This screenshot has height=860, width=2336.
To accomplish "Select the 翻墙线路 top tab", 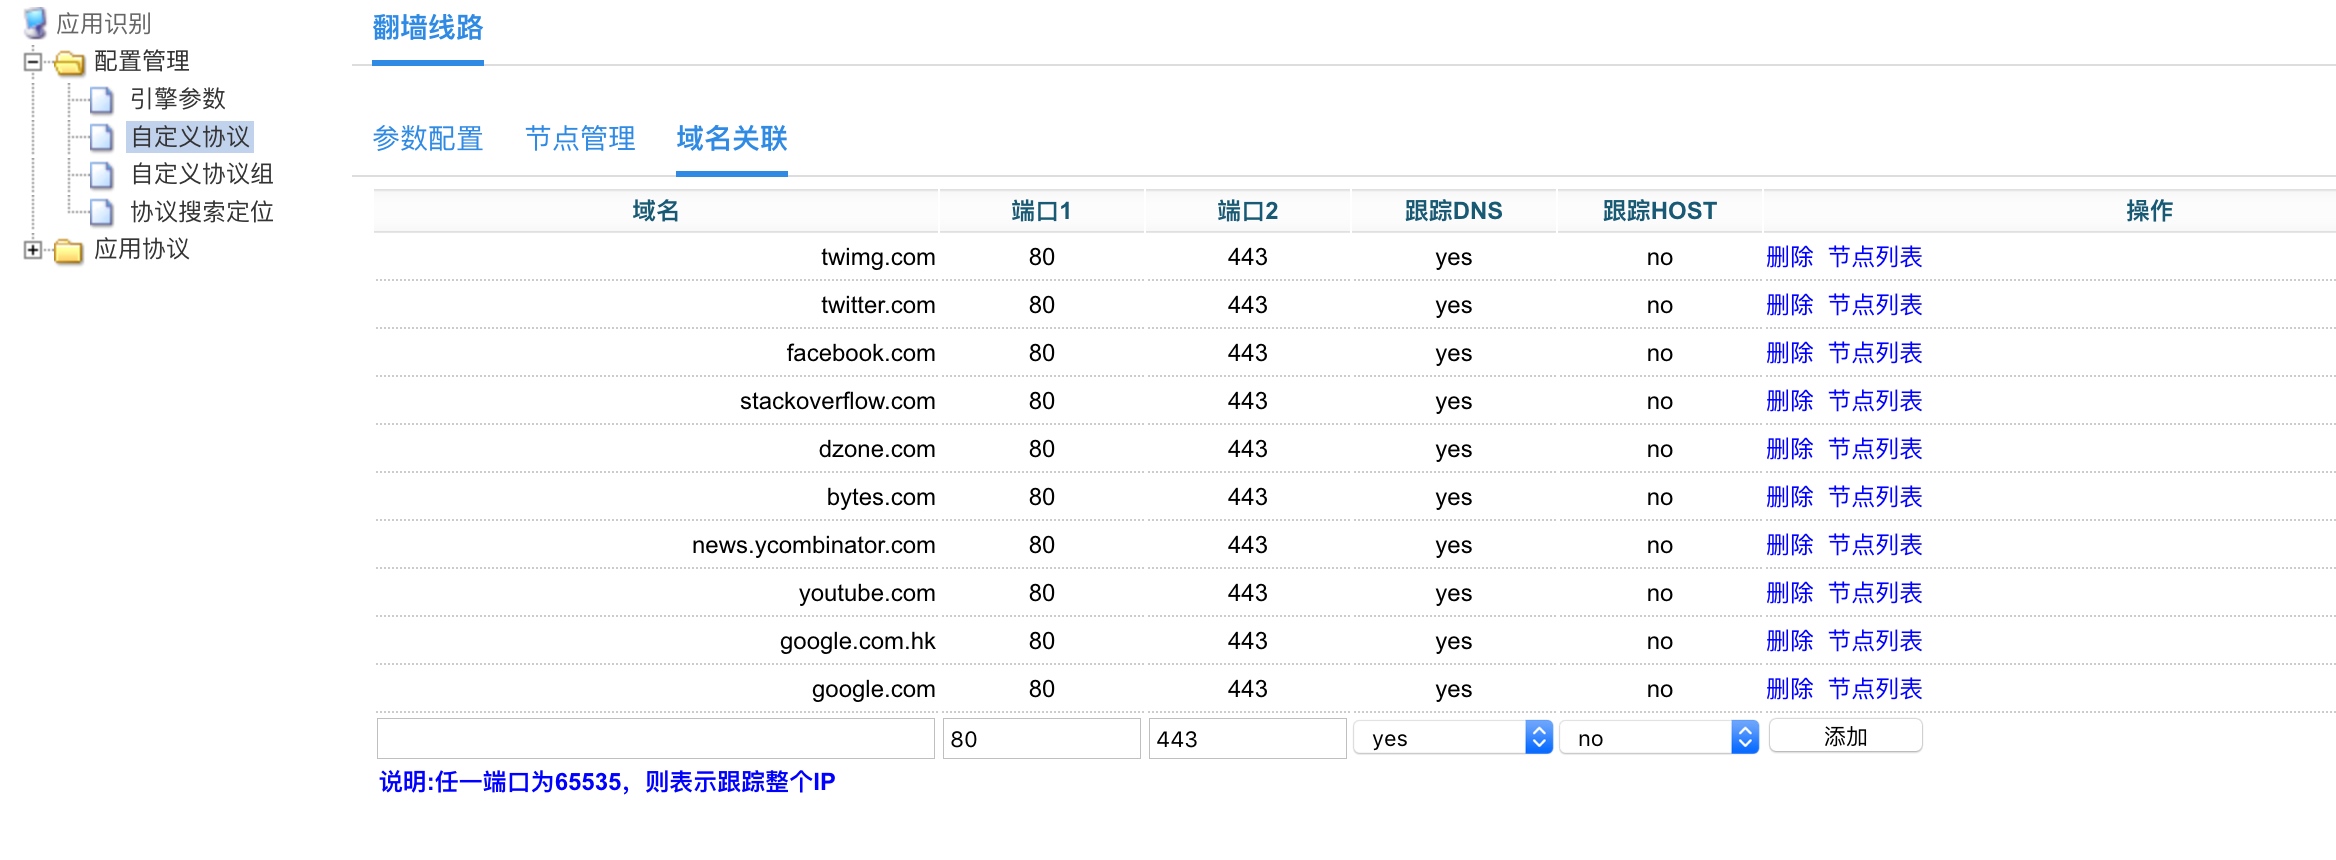I will [428, 28].
